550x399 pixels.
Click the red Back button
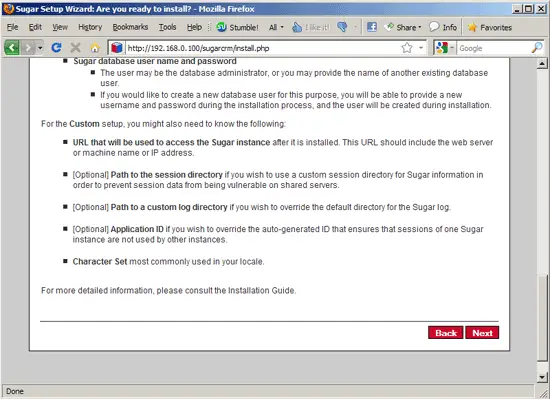pos(445,333)
